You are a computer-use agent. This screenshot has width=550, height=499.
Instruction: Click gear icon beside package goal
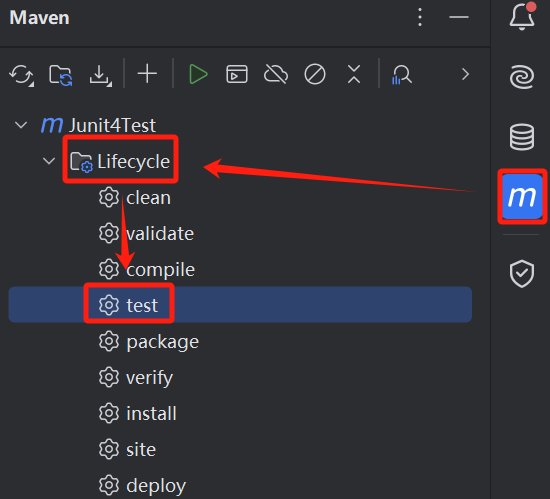109,341
